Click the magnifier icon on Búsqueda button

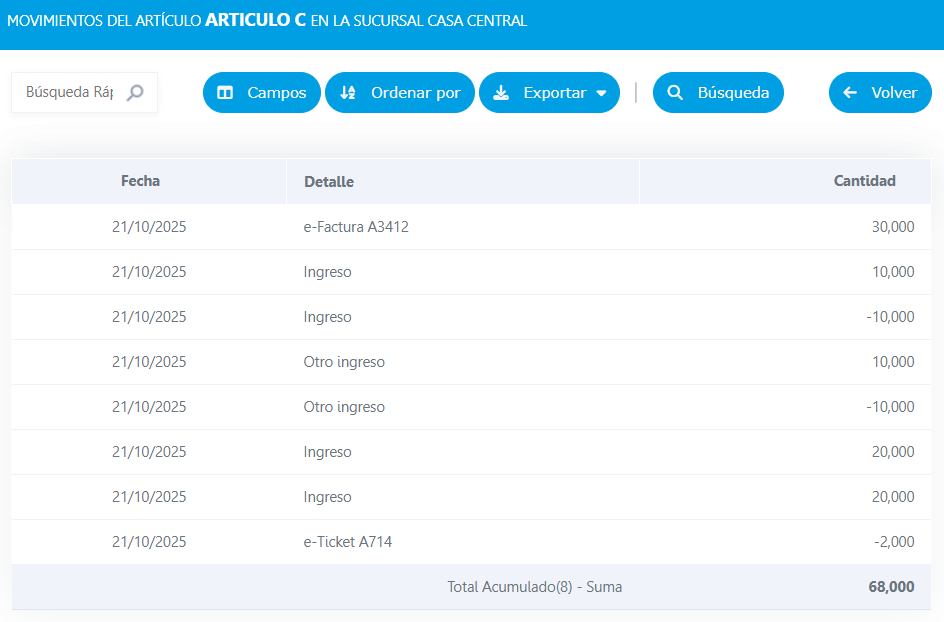pos(675,93)
